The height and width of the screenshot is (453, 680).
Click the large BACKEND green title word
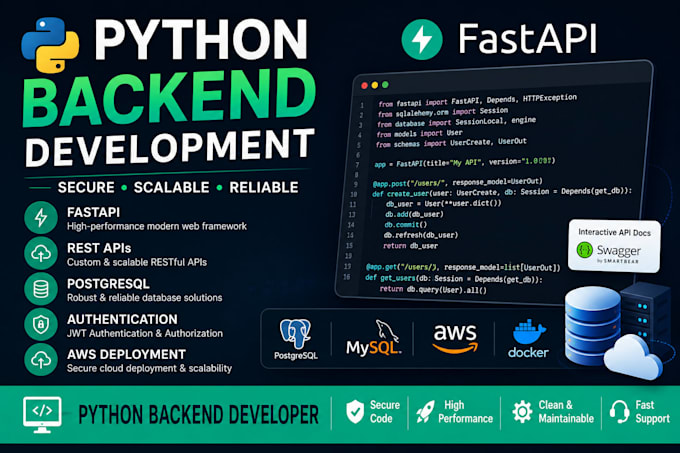169,97
